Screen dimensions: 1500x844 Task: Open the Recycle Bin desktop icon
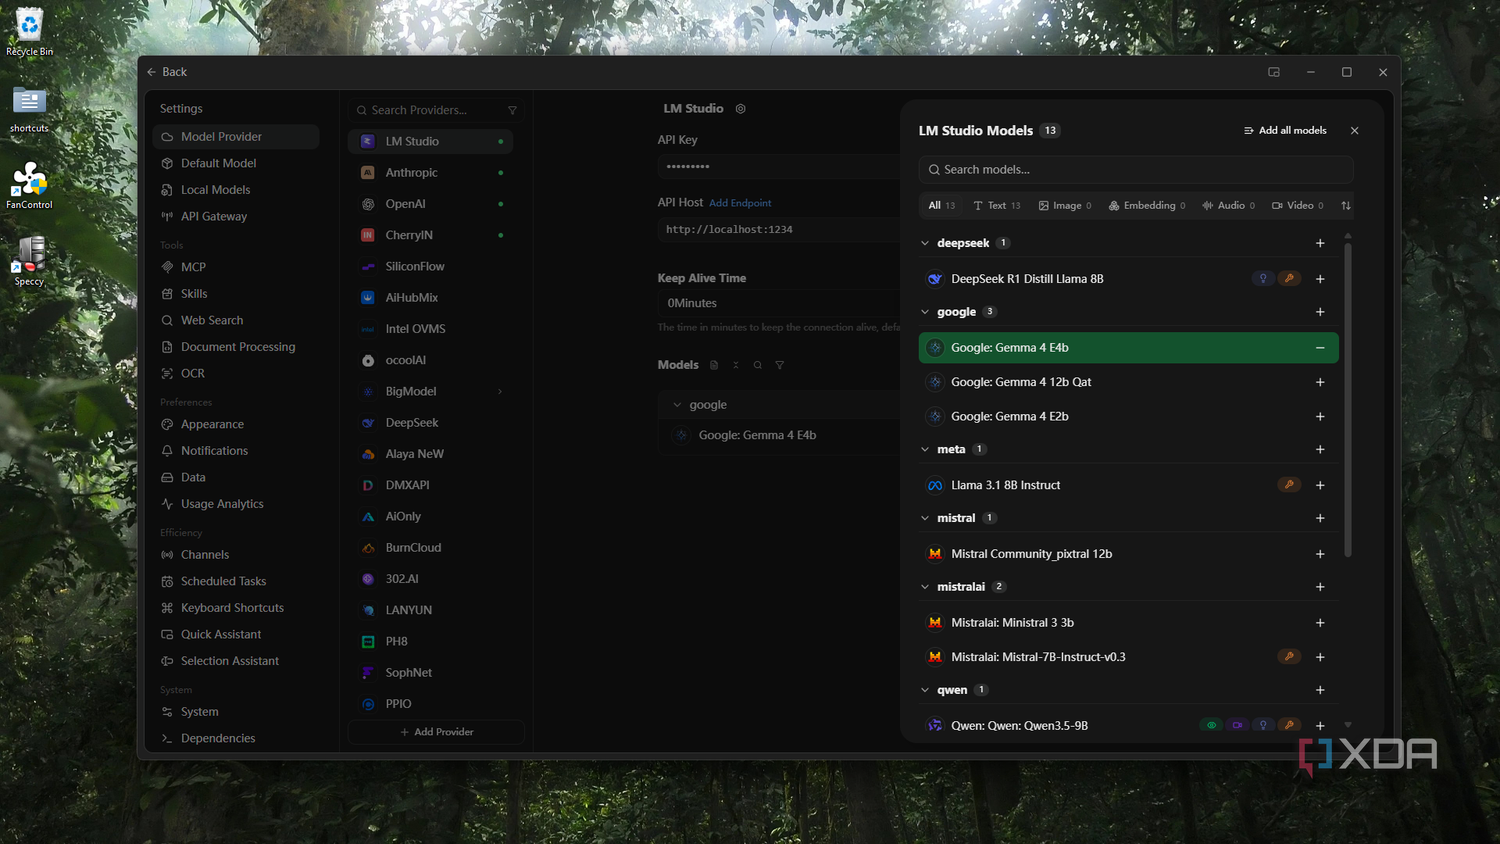tap(29, 31)
